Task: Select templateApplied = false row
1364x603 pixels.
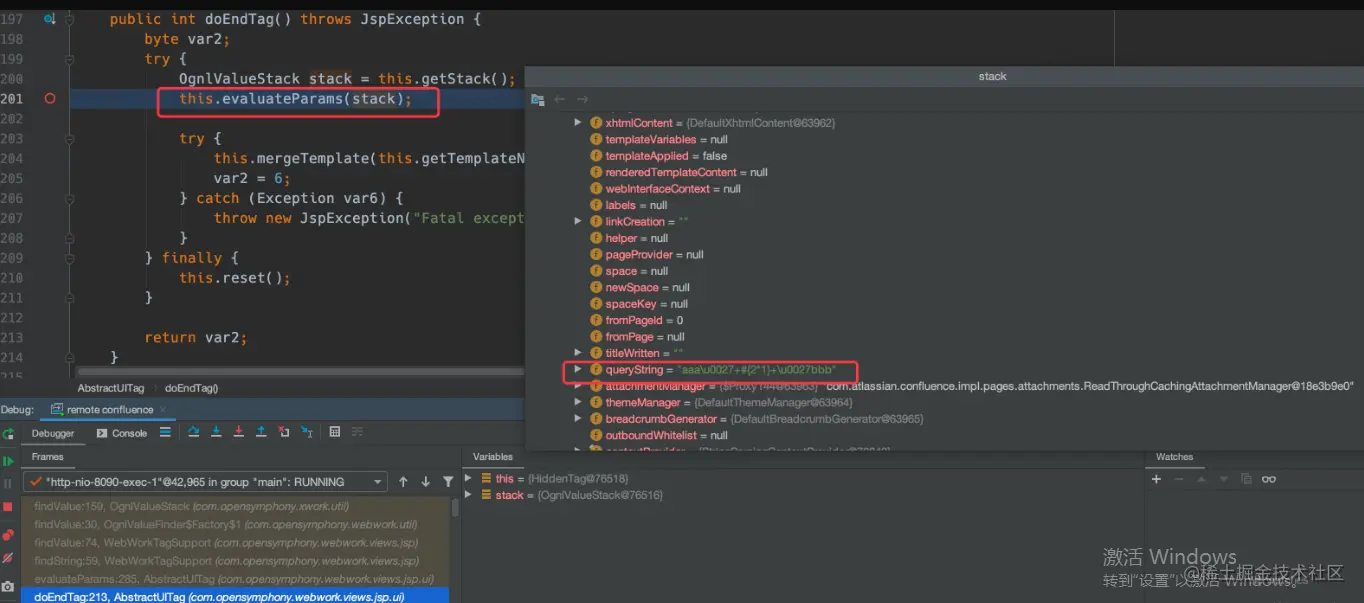Action: coord(660,155)
